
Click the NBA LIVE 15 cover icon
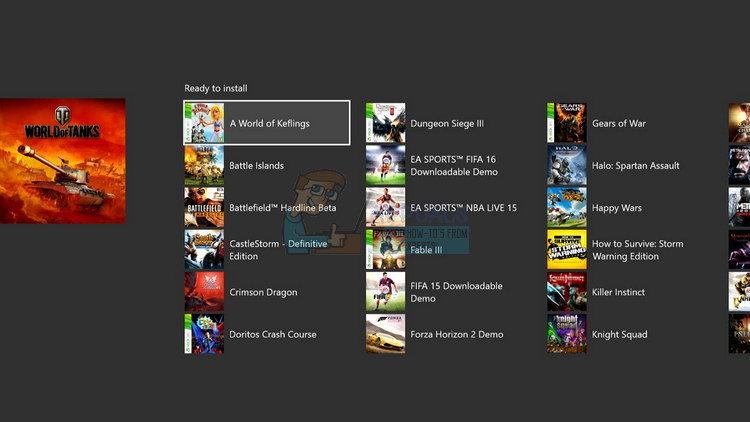(386, 208)
